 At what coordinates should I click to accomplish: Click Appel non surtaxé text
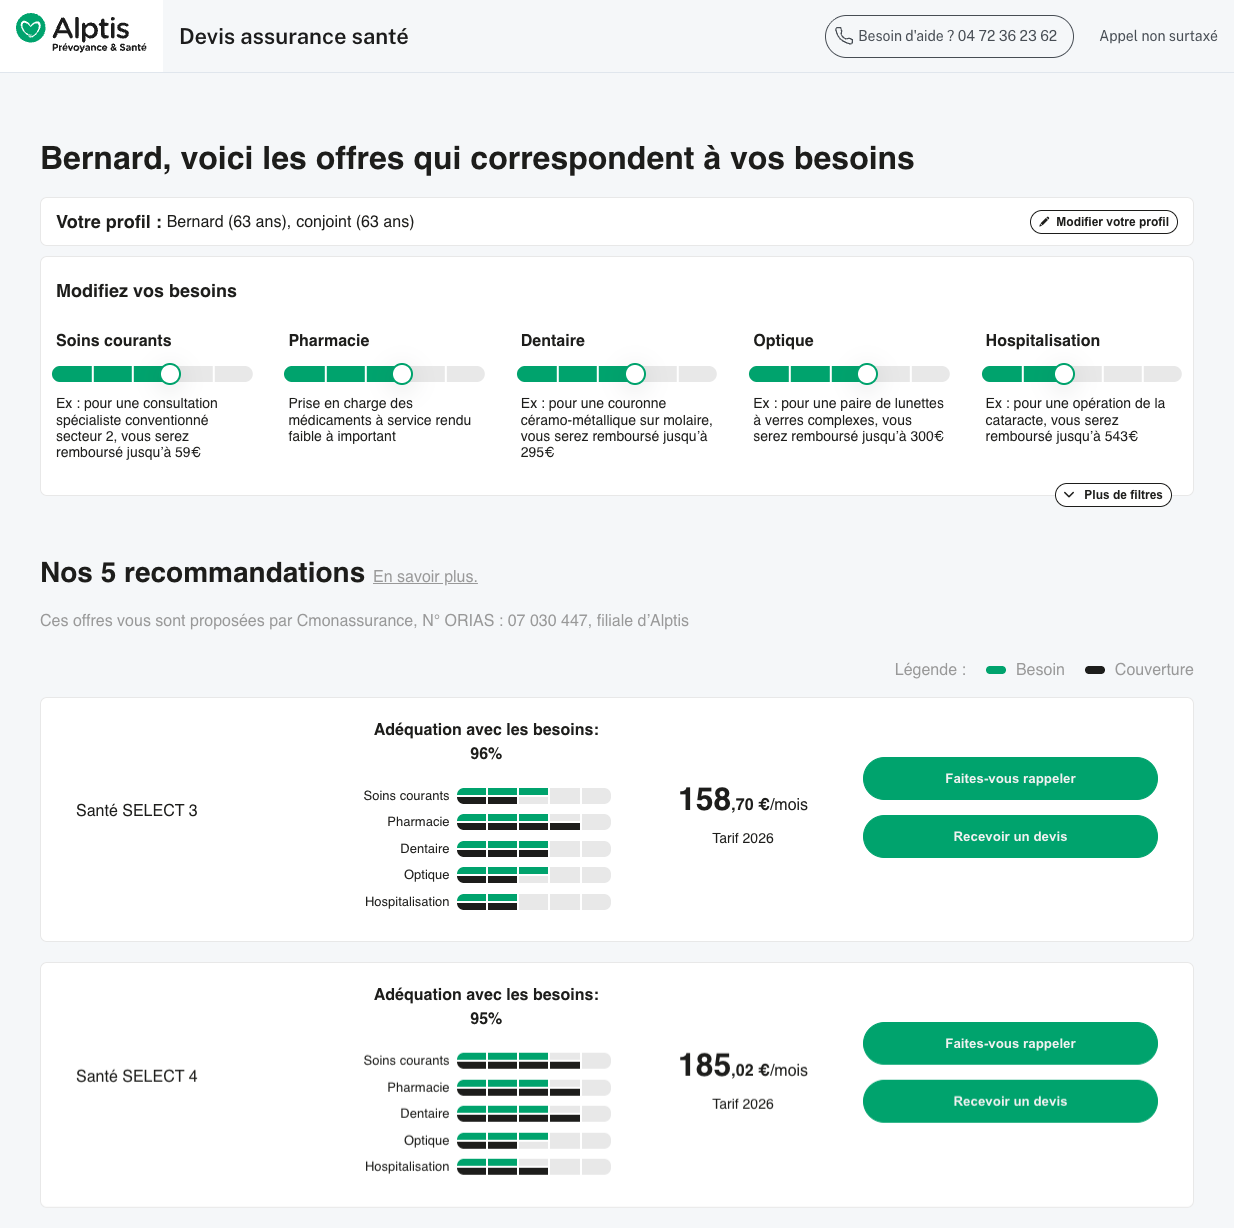tap(1158, 36)
